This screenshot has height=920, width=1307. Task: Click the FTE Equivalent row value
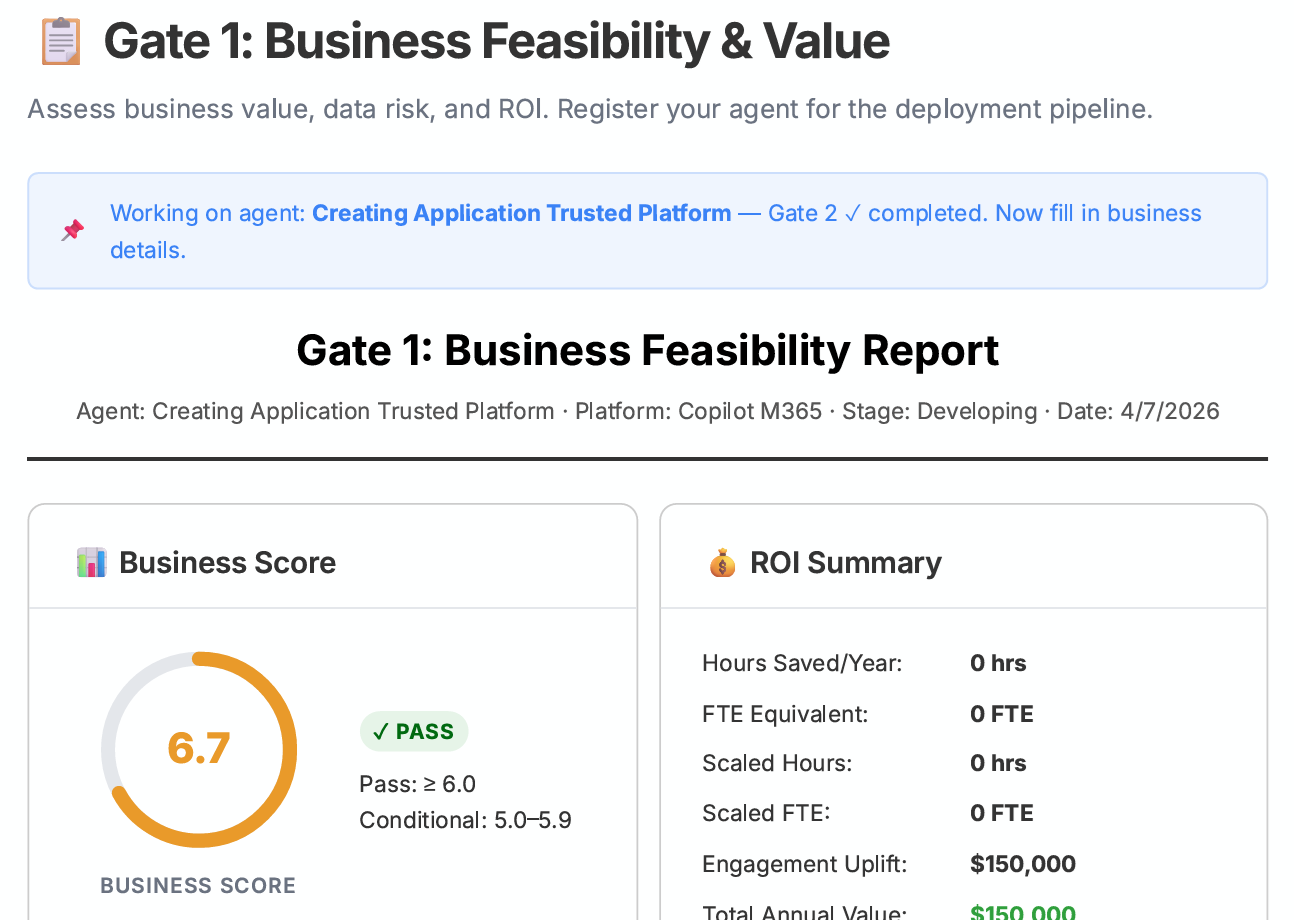coord(1001,714)
